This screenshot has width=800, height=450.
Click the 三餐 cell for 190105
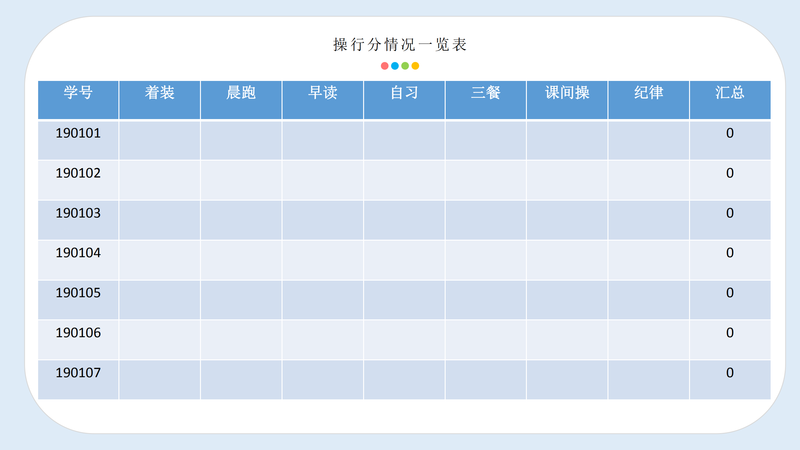click(x=486, y=300)
